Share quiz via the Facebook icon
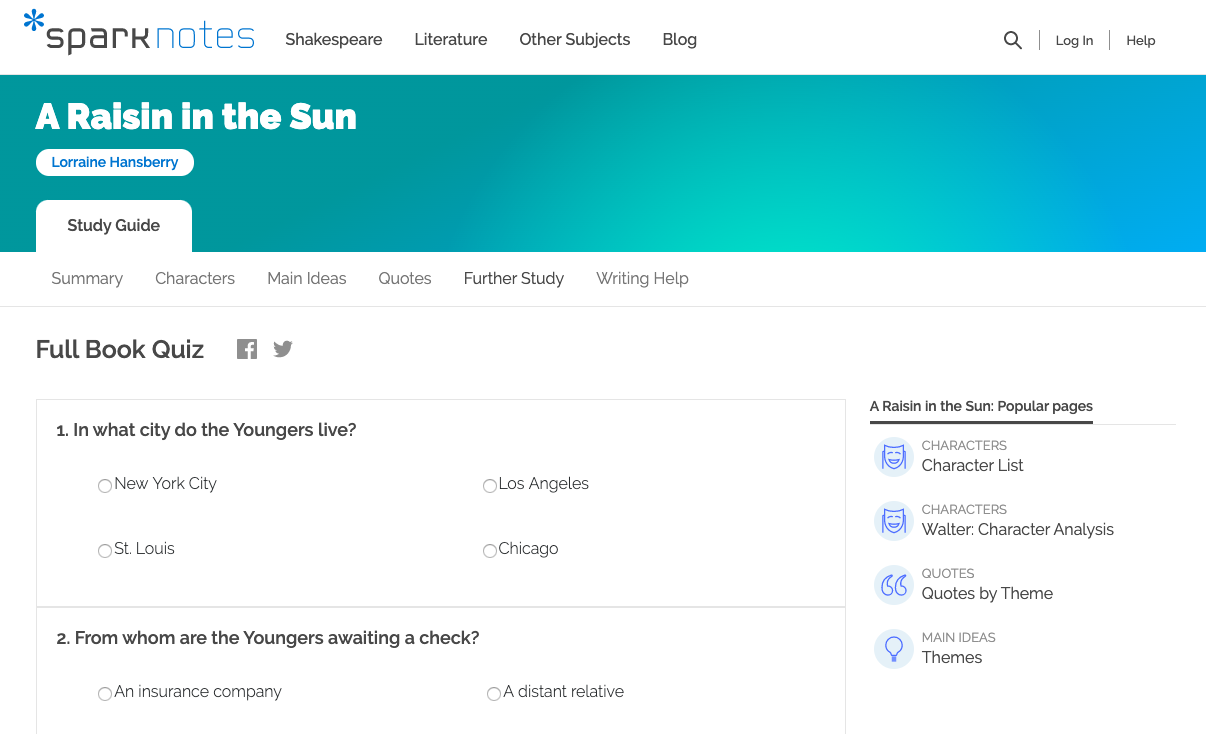The width and height of the screenshot is (1206, 734). tap(246, 348)
